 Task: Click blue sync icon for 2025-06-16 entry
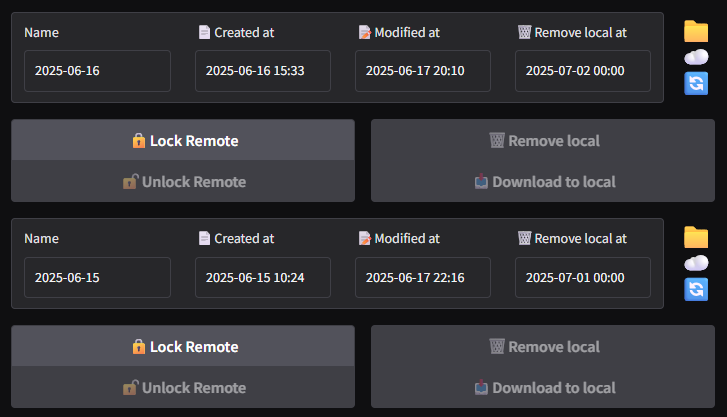tap(696, 83)
